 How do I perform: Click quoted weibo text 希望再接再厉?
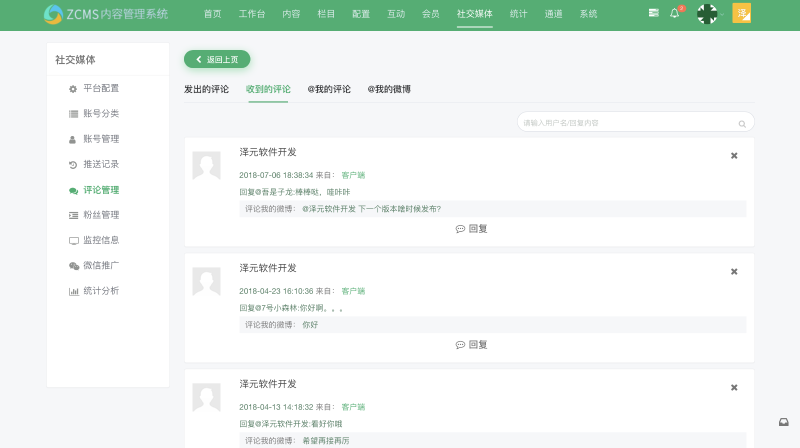(x=326, y=440)
